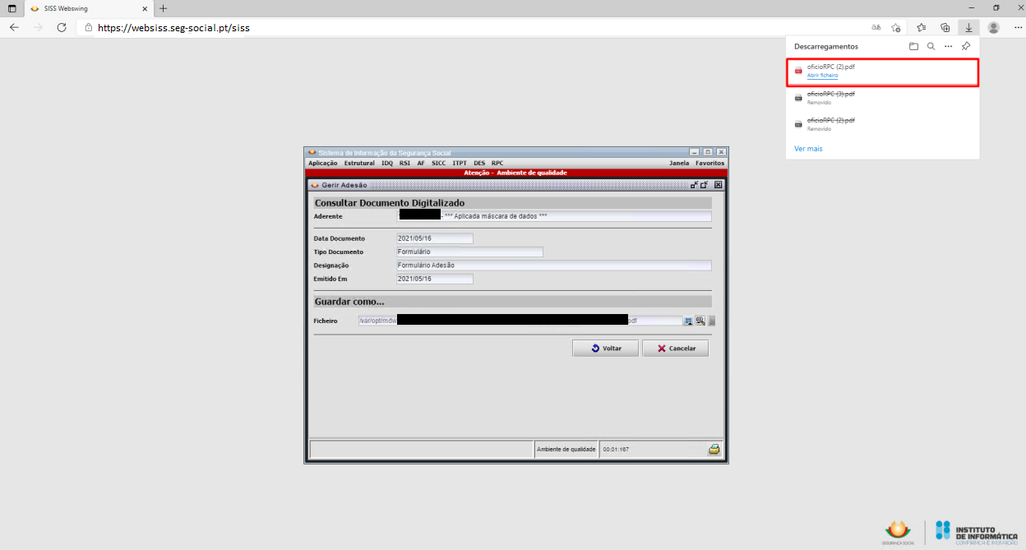This screenshot has width=1026, height=550.
Task: Click the Abrir ficheiro link
Action: coord(822,76)
